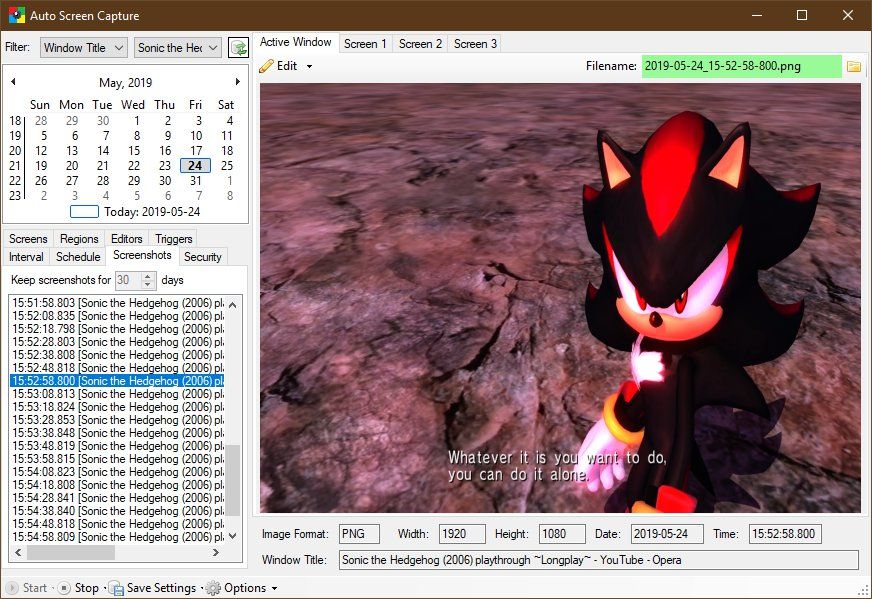Click the Stop capture icon in the bottom toolbar
Image resolution: width=872 pixels, height=599 pixels.
point(63,588)
